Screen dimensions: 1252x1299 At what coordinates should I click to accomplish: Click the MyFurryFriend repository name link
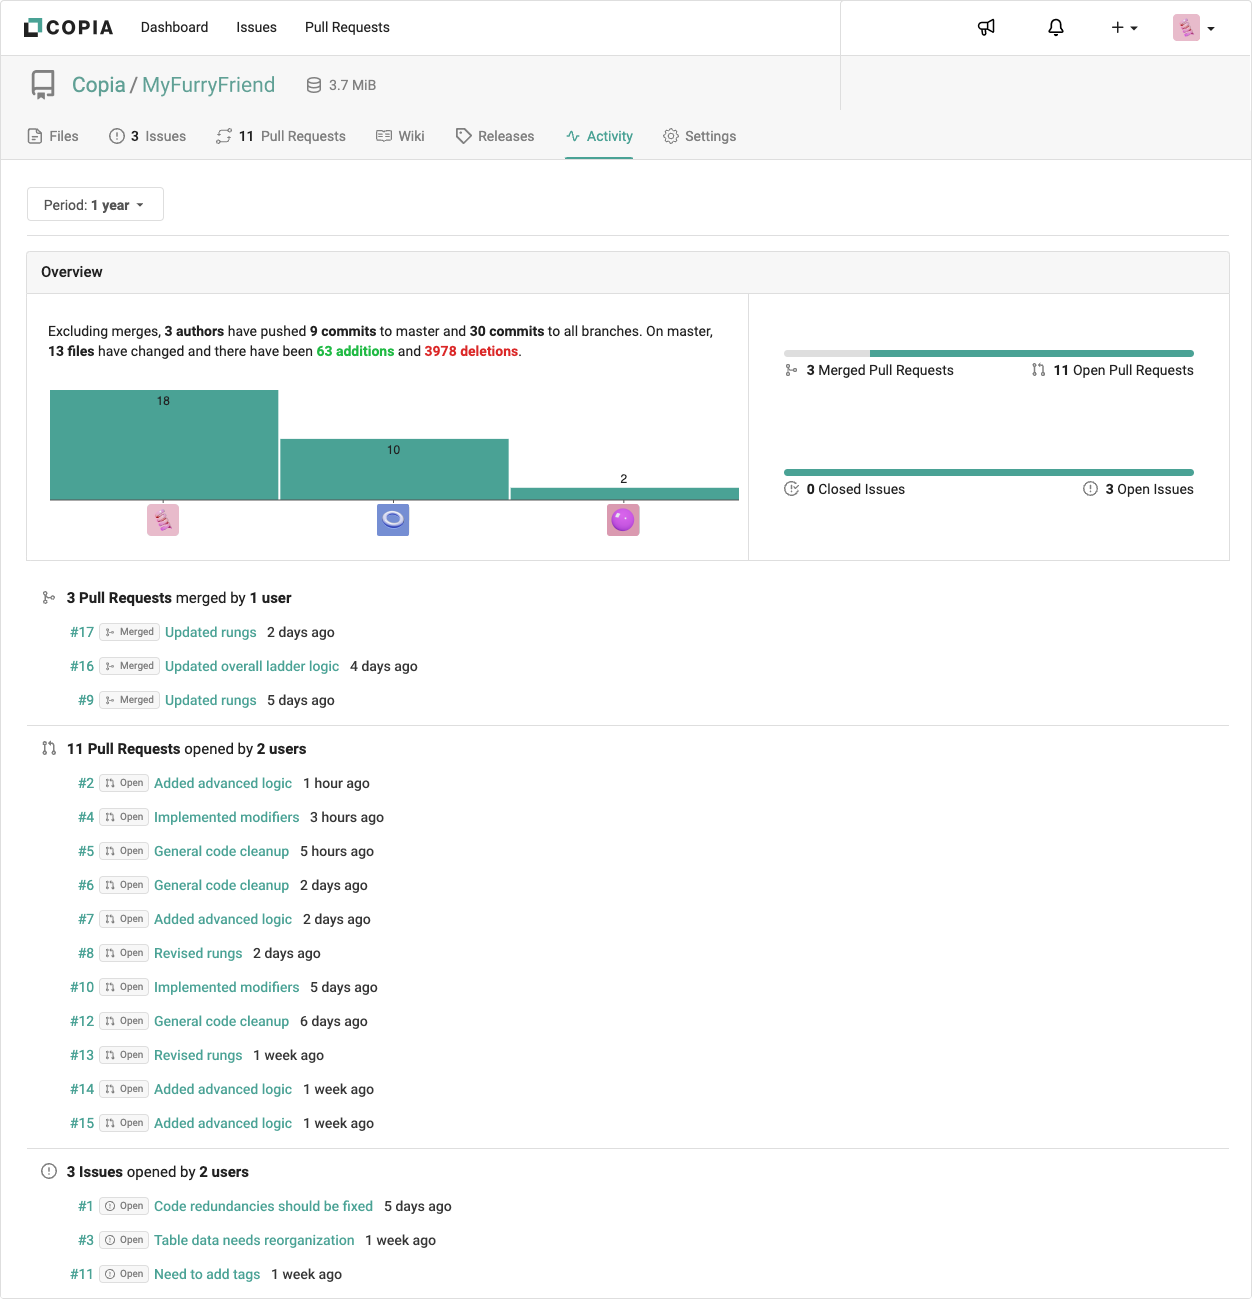click(x=208, y=85)
